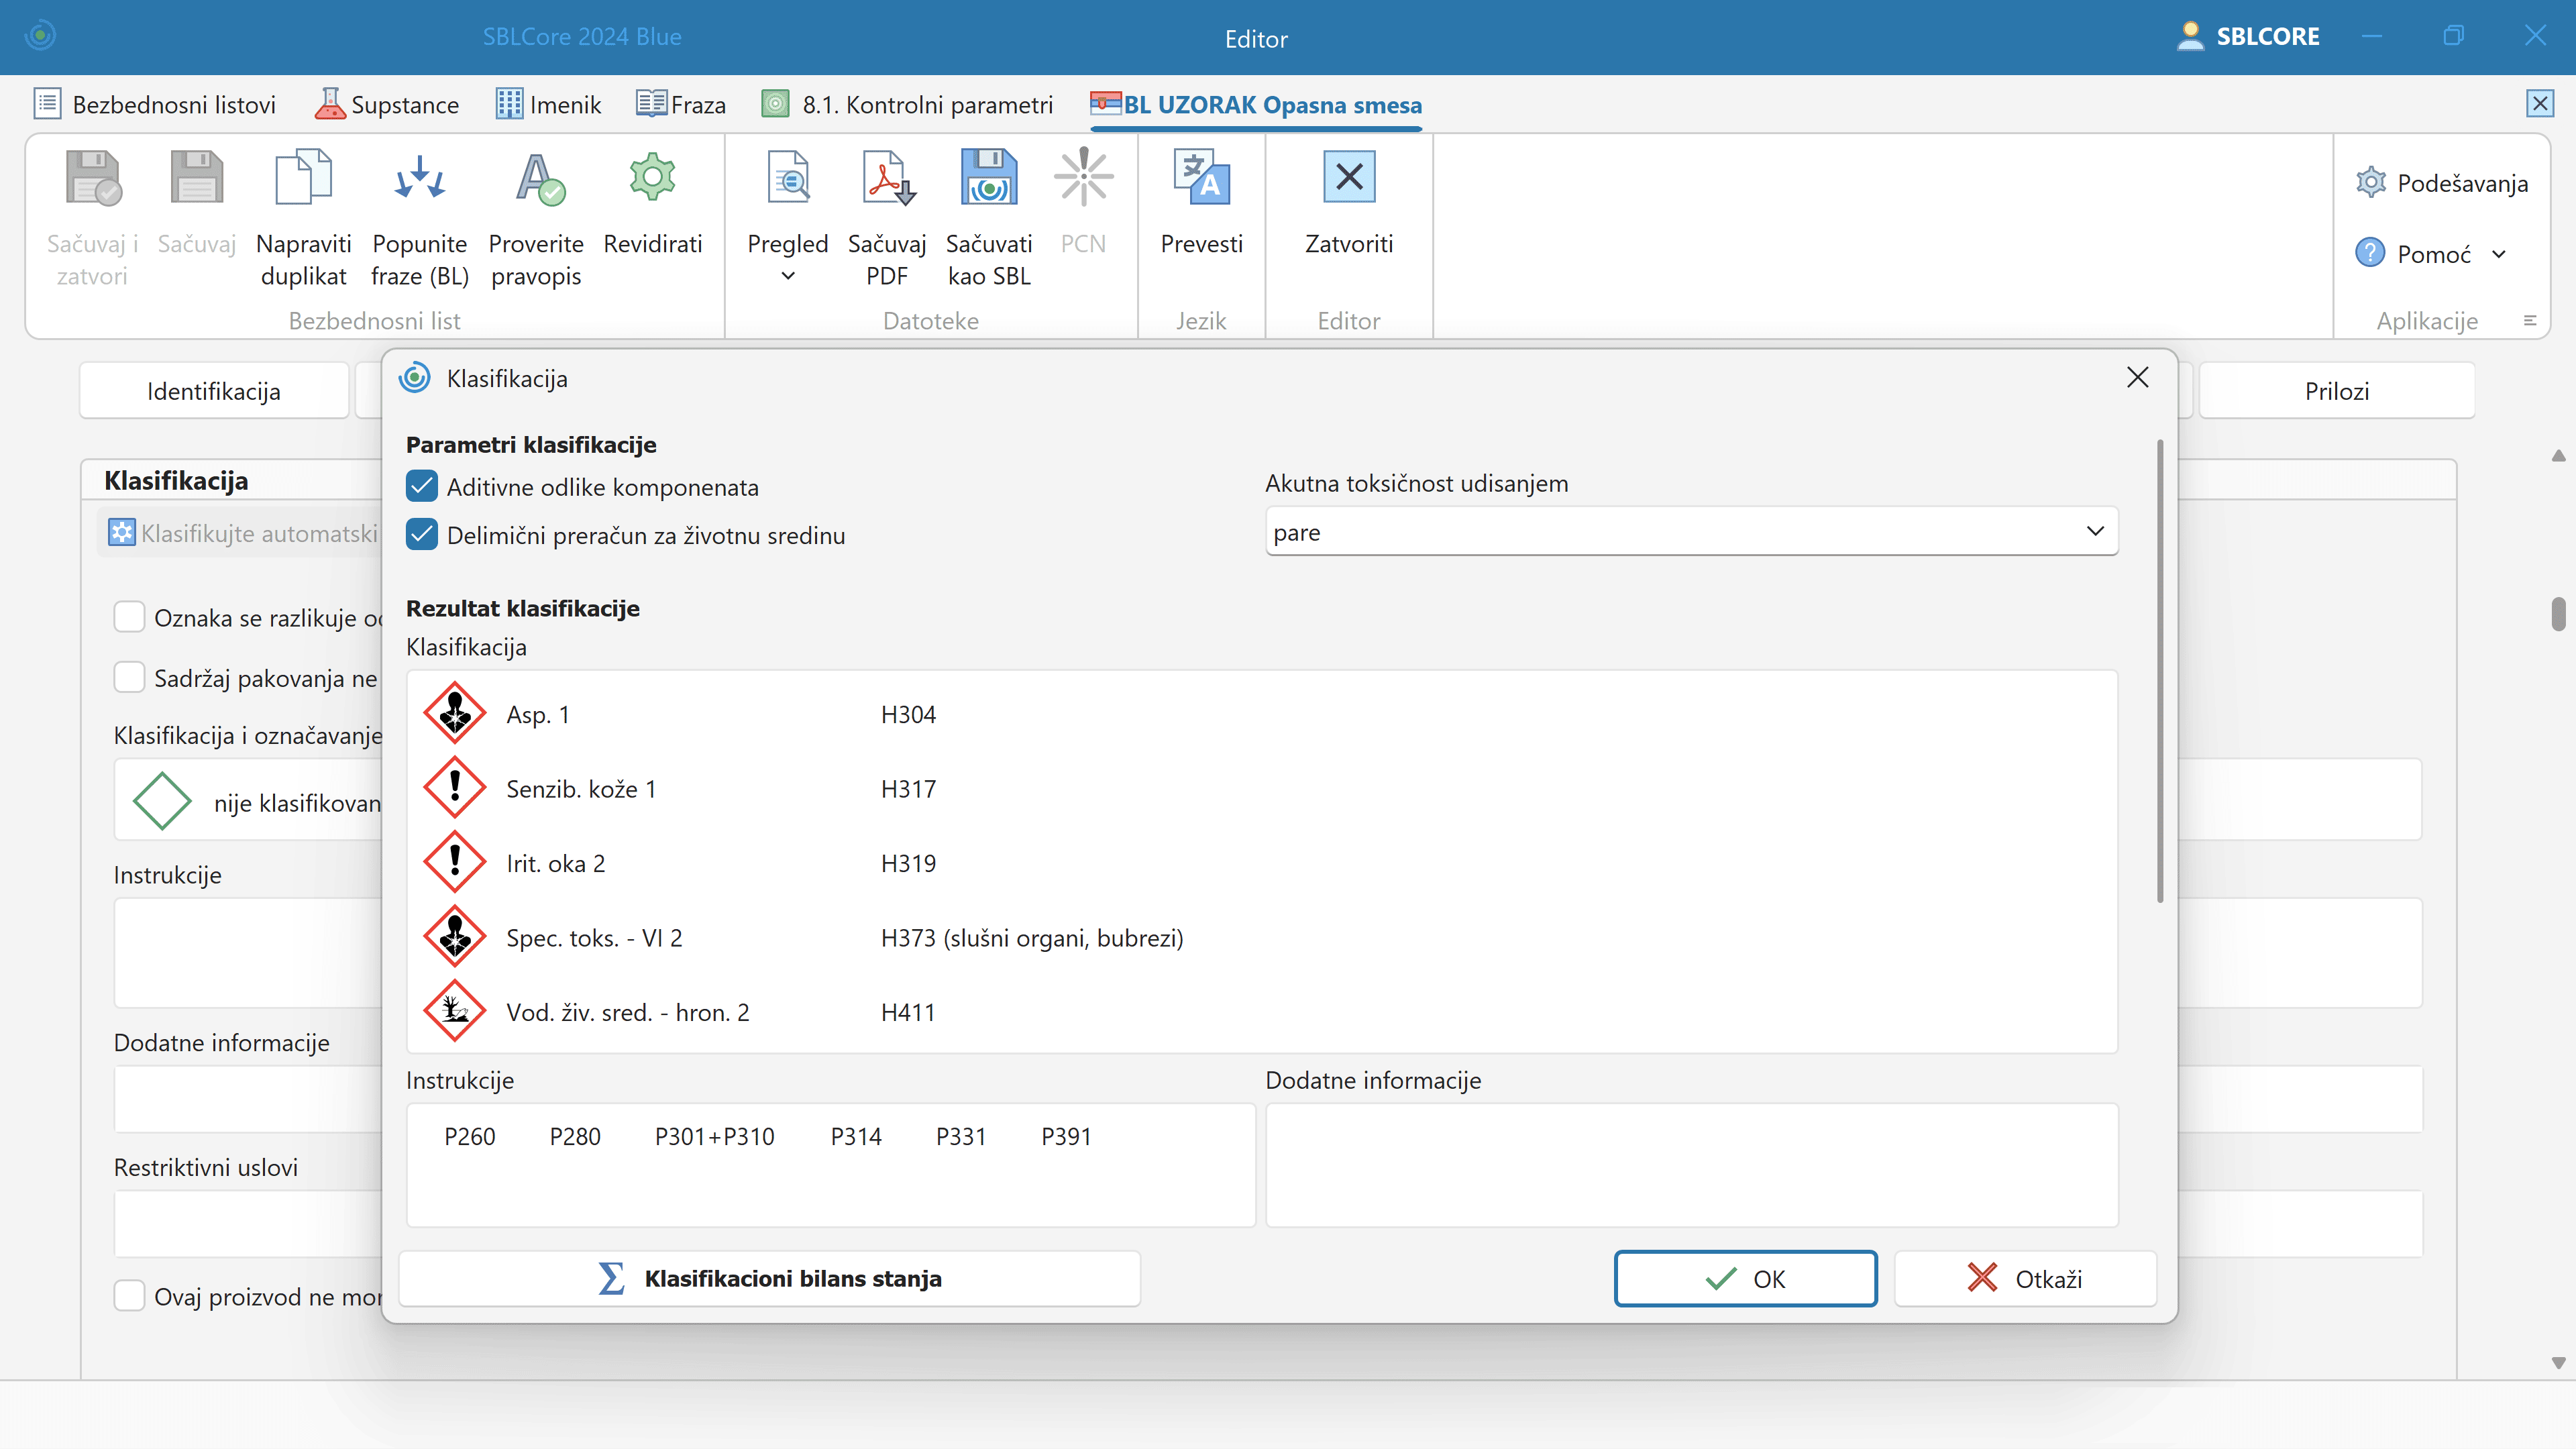Click the dialog's vertical scrollbar
Viewport: 2576px width, 1449px height.
[2159, 670]
